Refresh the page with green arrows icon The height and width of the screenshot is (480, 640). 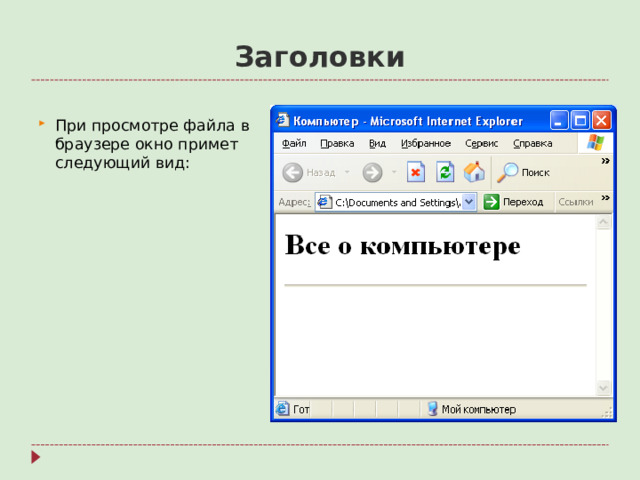tap(445, 172)
